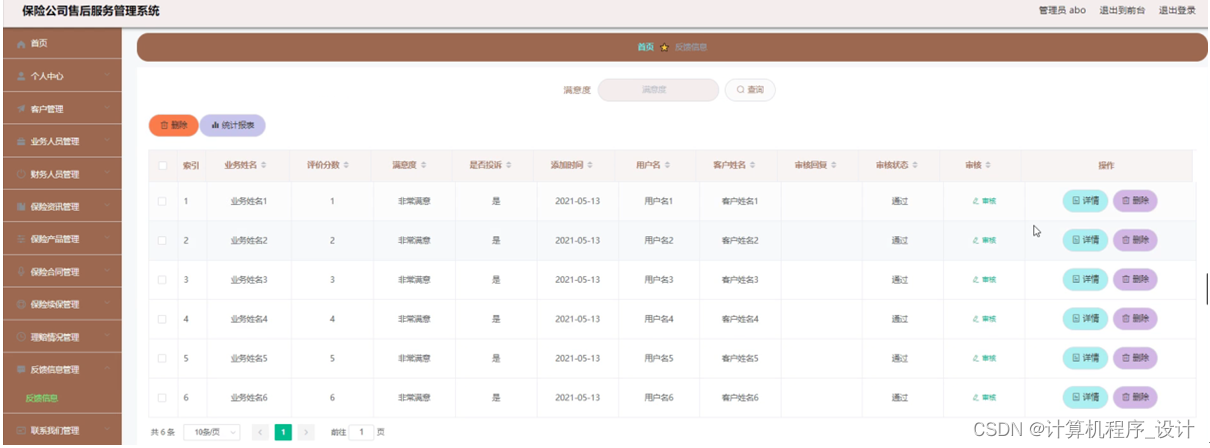Sort by the 审核状态 column sort arrows
This screenshot has width=1210, height=448.
click(916, 165)
